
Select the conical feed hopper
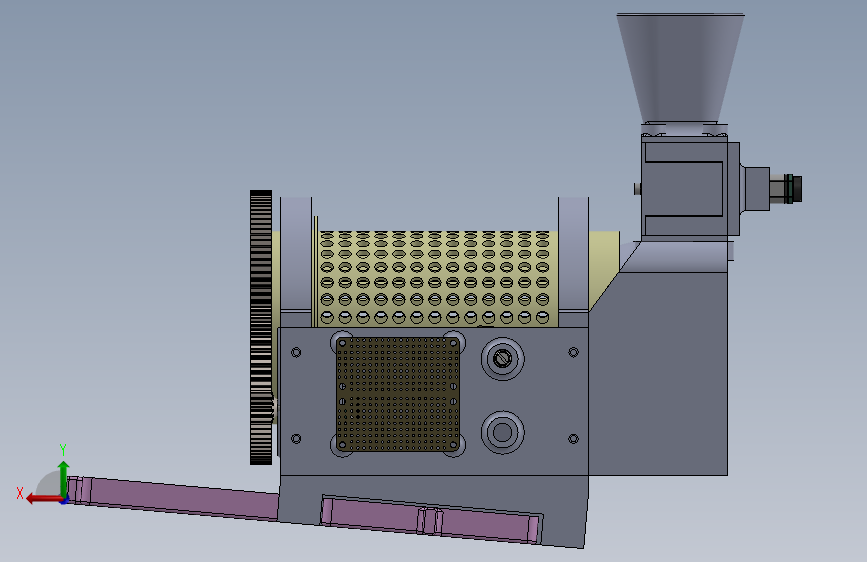pos(680,67)
